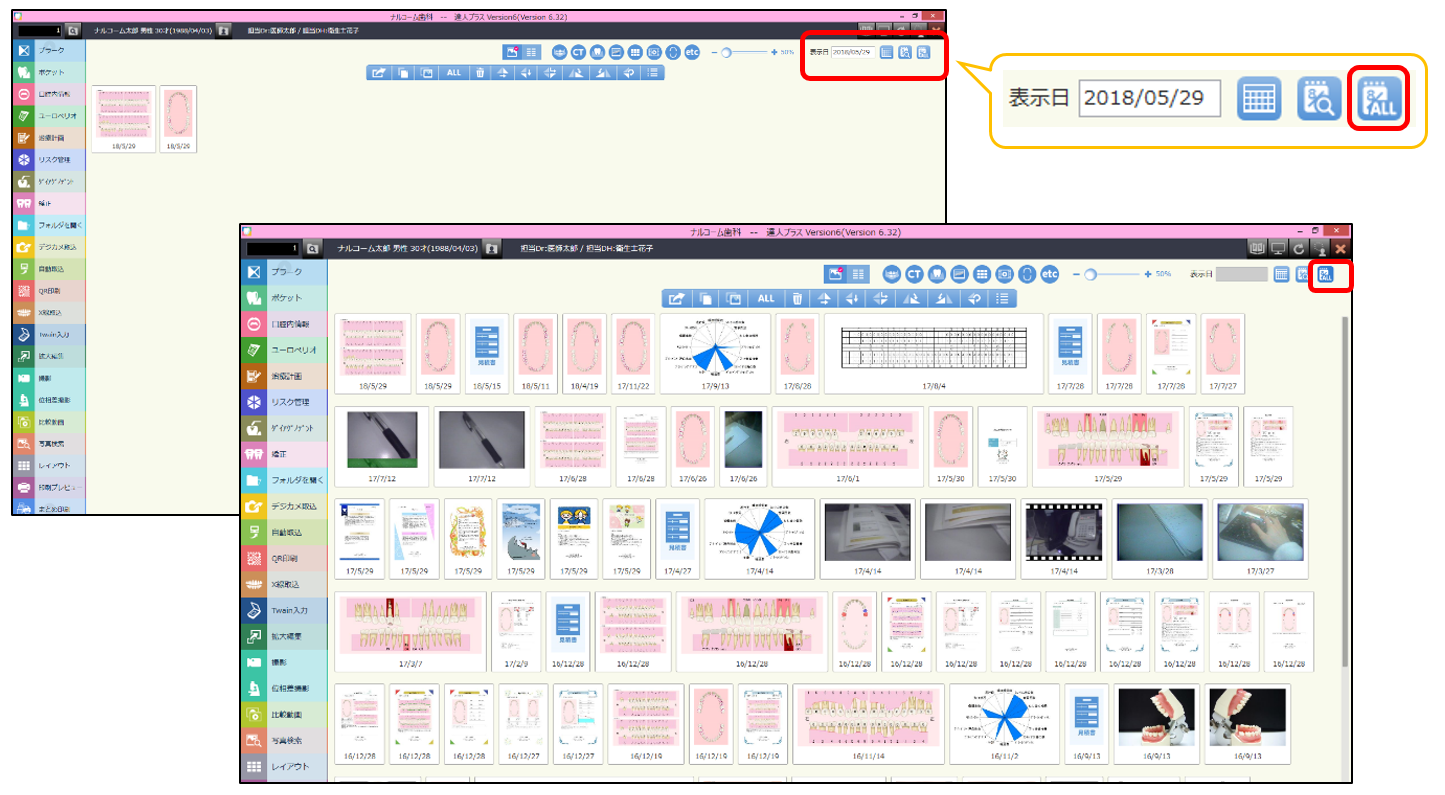Click the vertical scrollbar in front window
Screen dimensions: 1445x795
(1345, 490)
